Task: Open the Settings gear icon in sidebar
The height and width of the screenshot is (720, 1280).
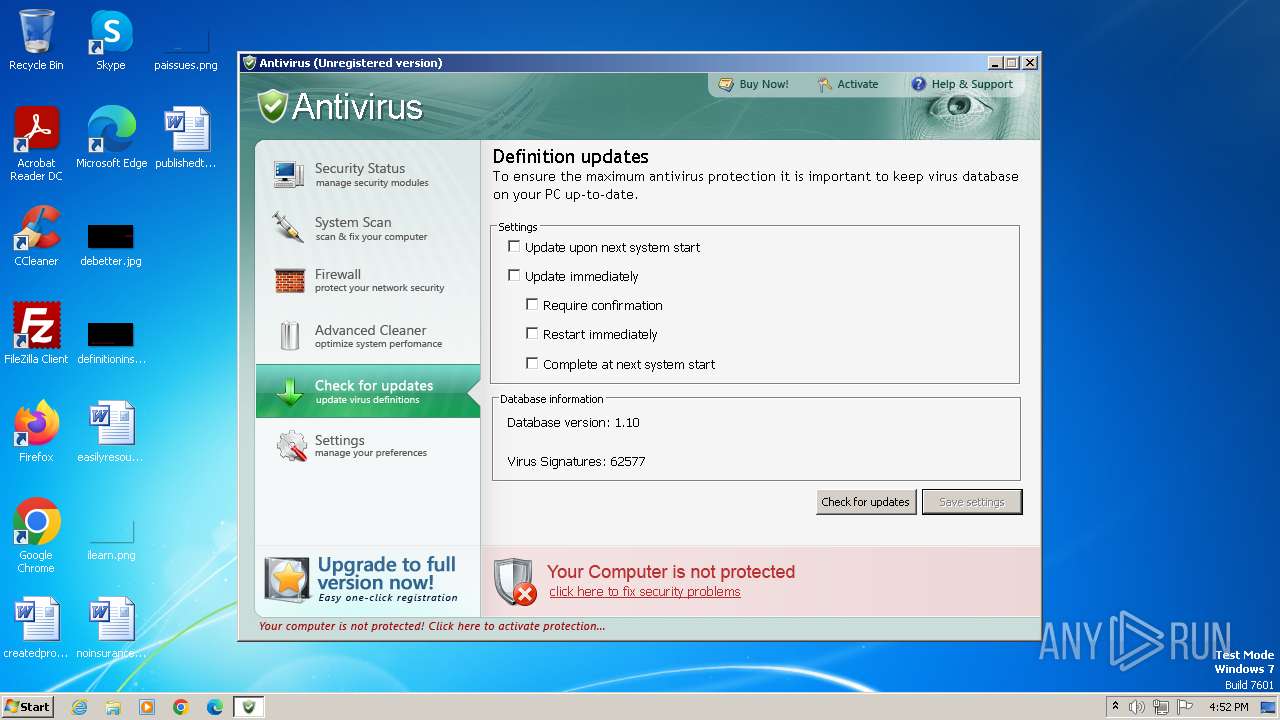Action: [x=291, y=446]
